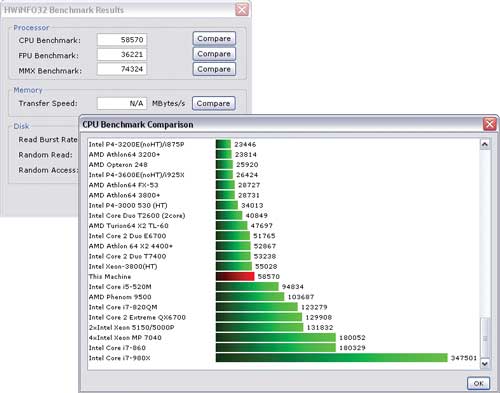Select row 'AMD Turion64 X2 TL-60'
The height and width of the screenshot is (393, 500).
coord(283,226)
